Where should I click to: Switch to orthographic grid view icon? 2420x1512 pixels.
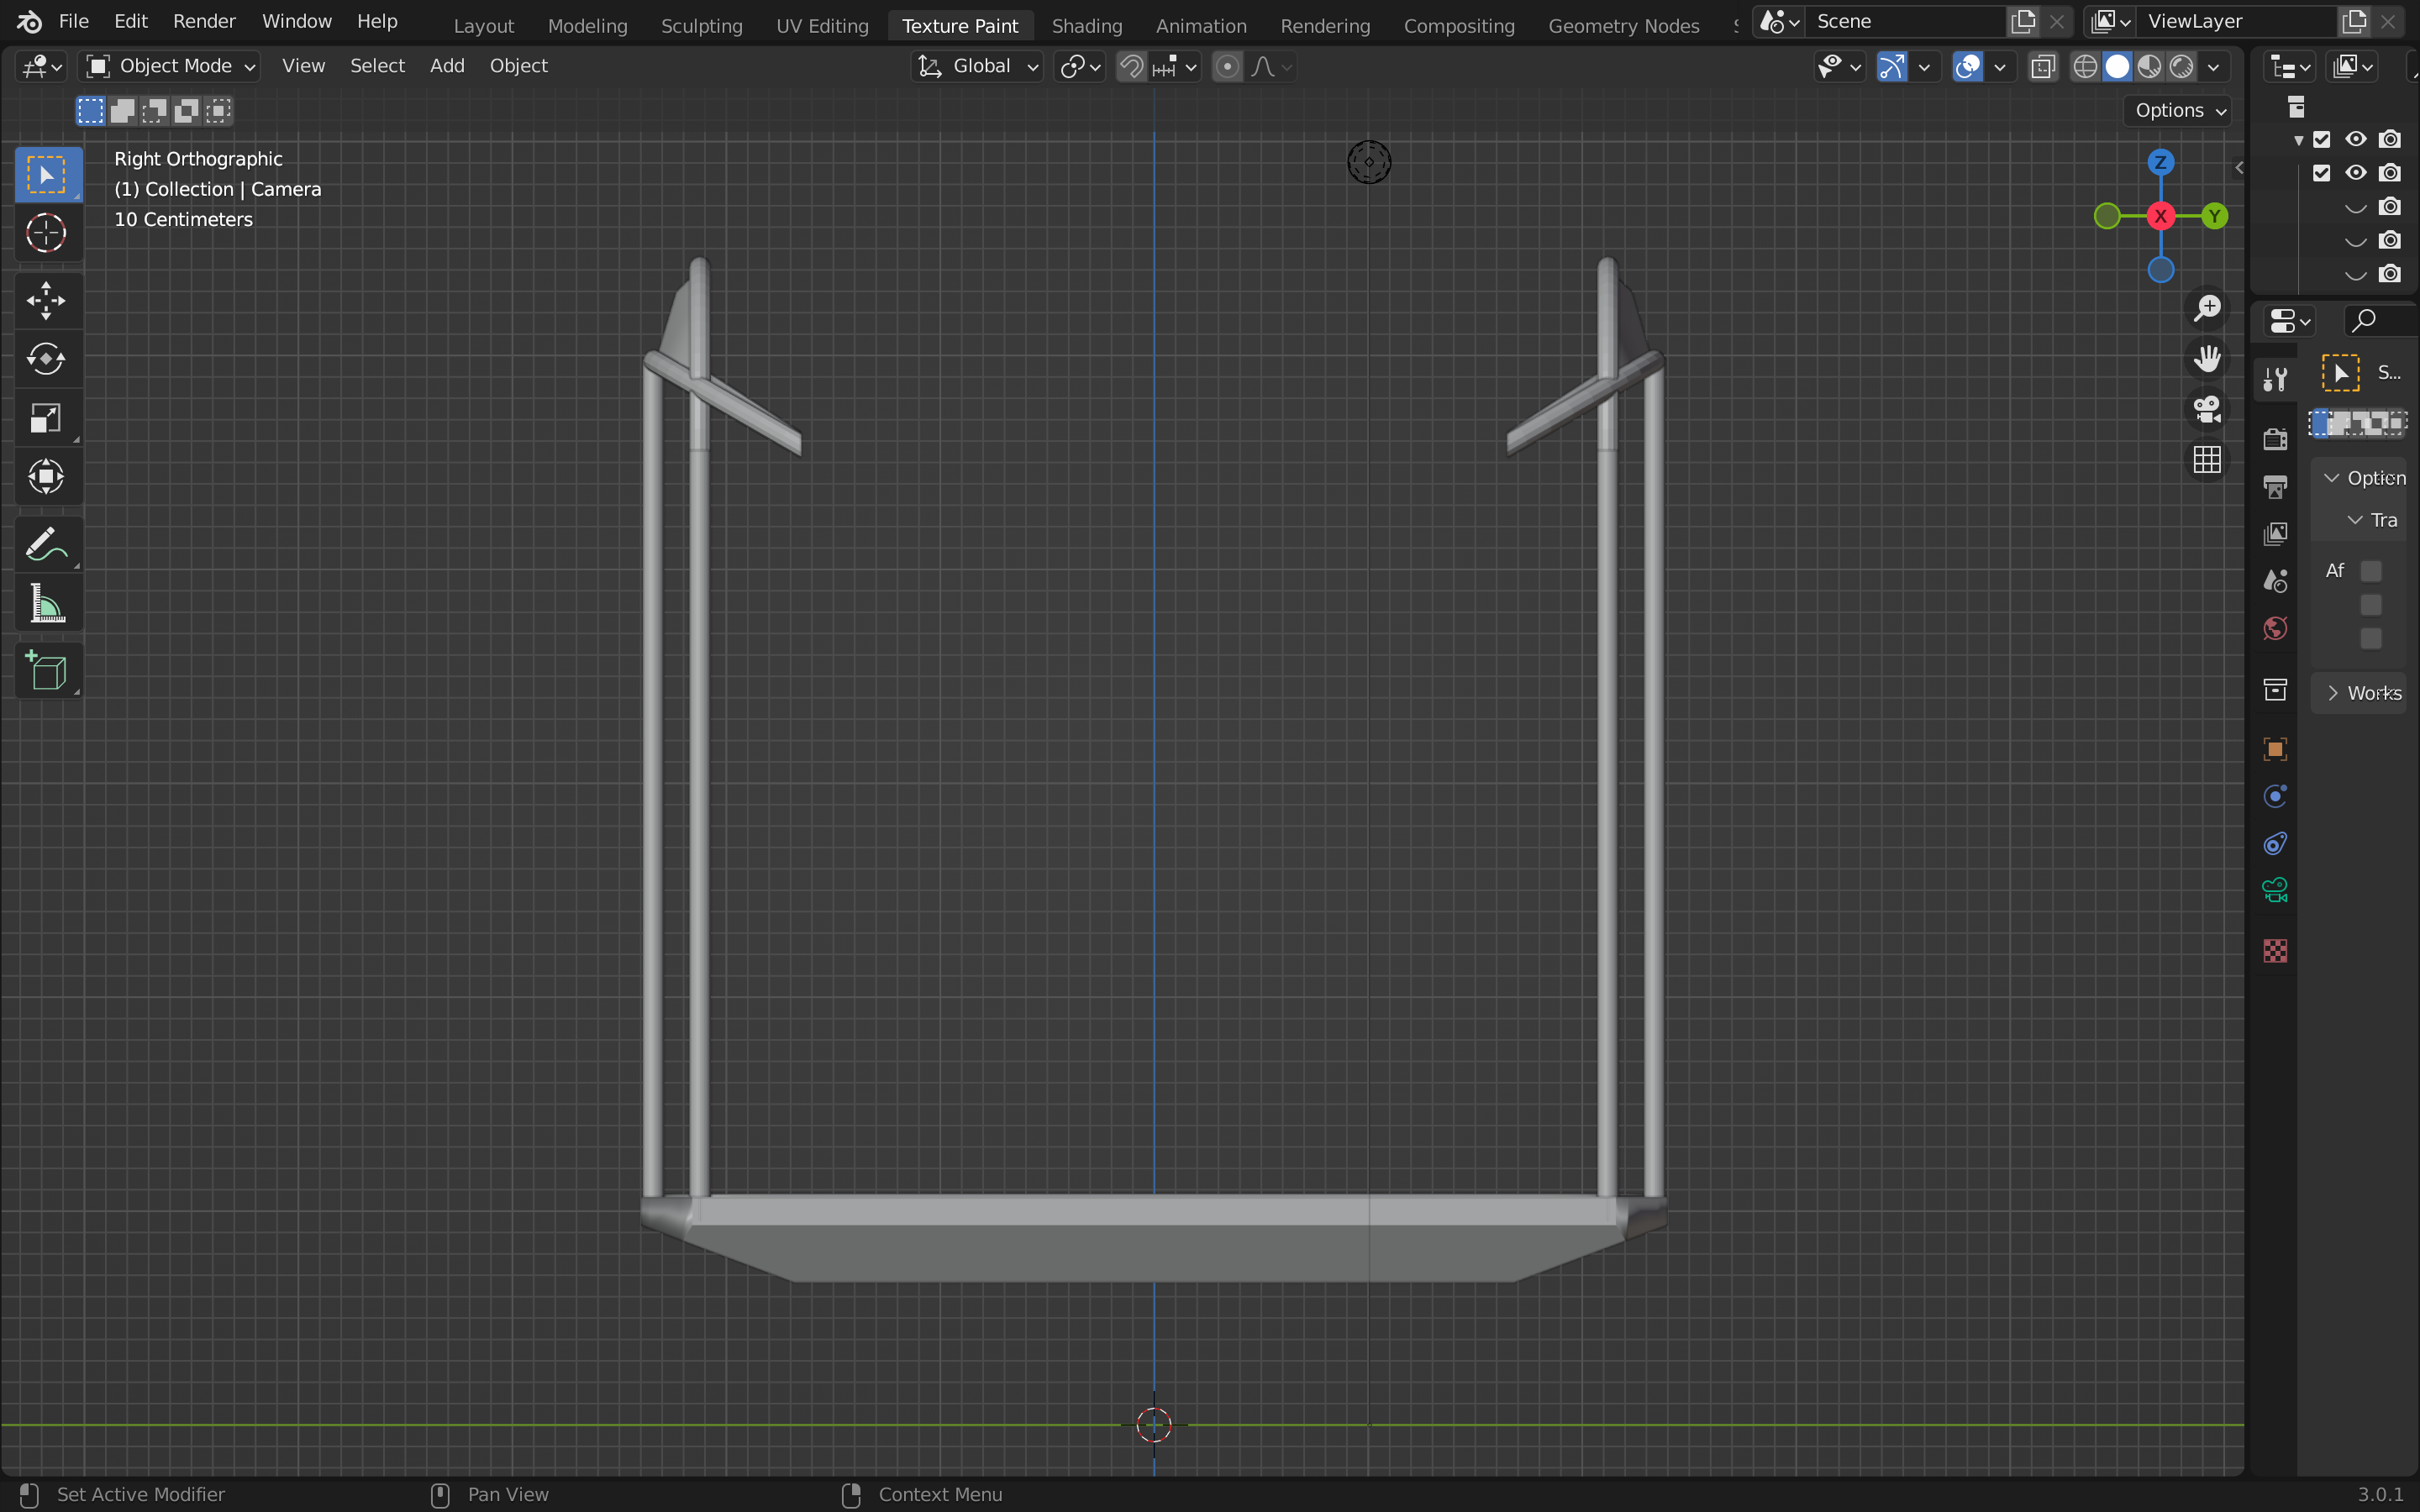pyautogui.click(x=2207, y=460)
